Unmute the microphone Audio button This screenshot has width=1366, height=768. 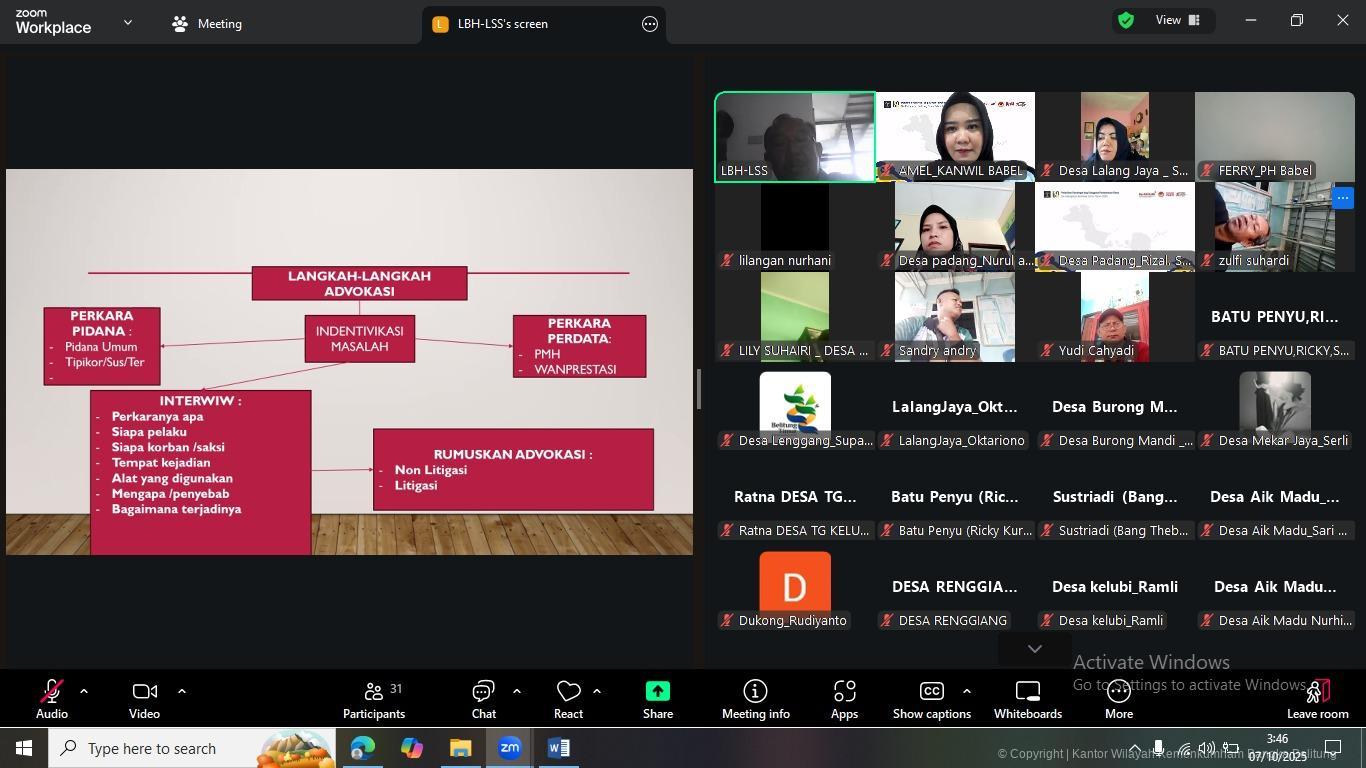tap(51, 700)
